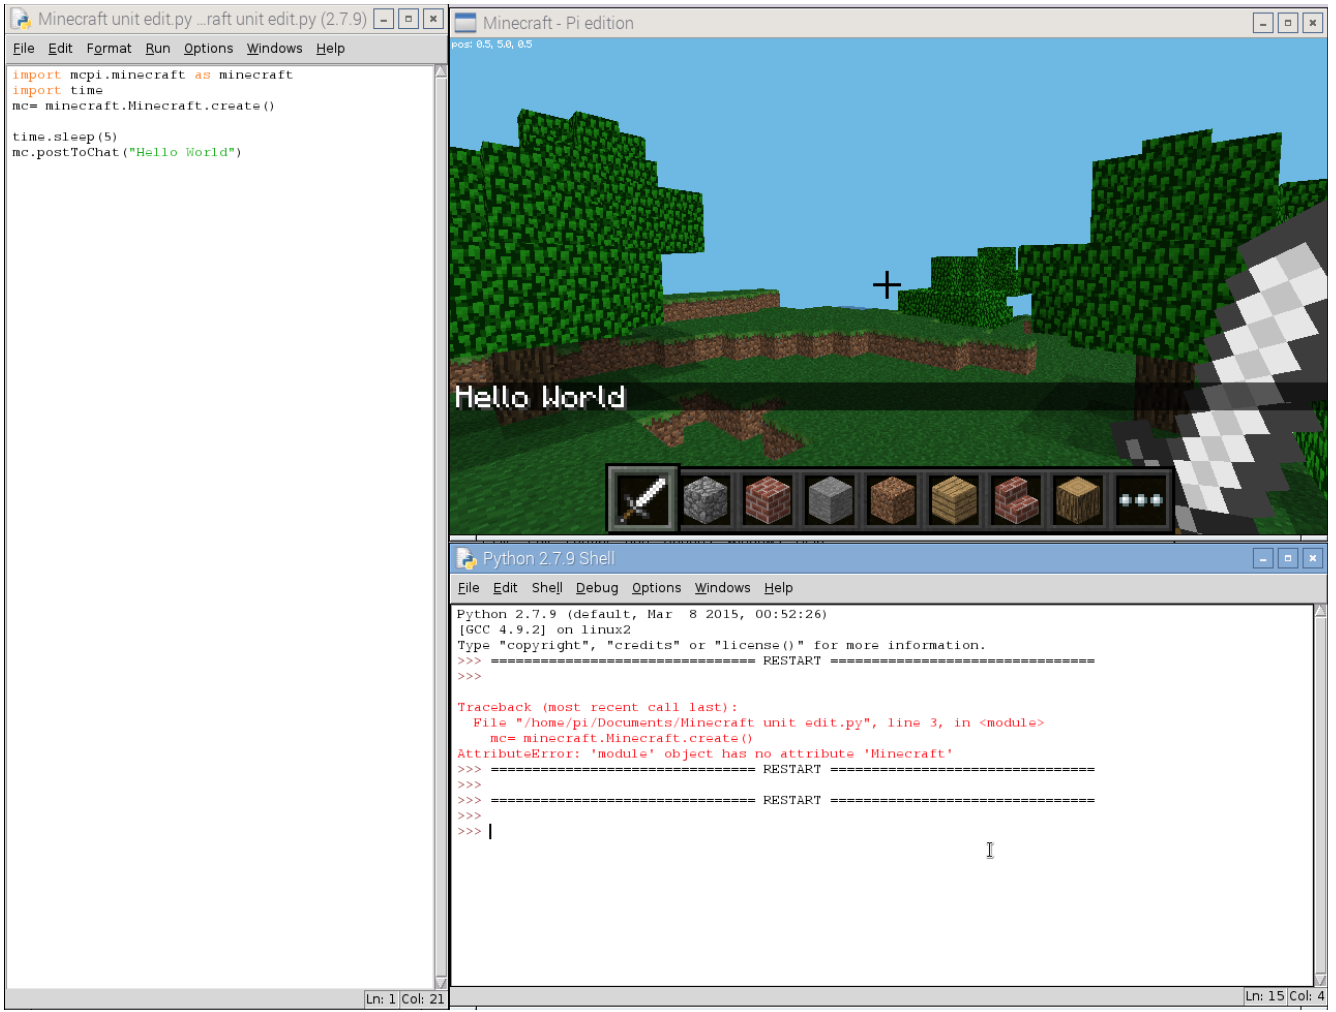Viewport: 1336px width, 1012px height.
Task: Close the Minecraft Pi edition window
Action: click(x=1313, y=22)
